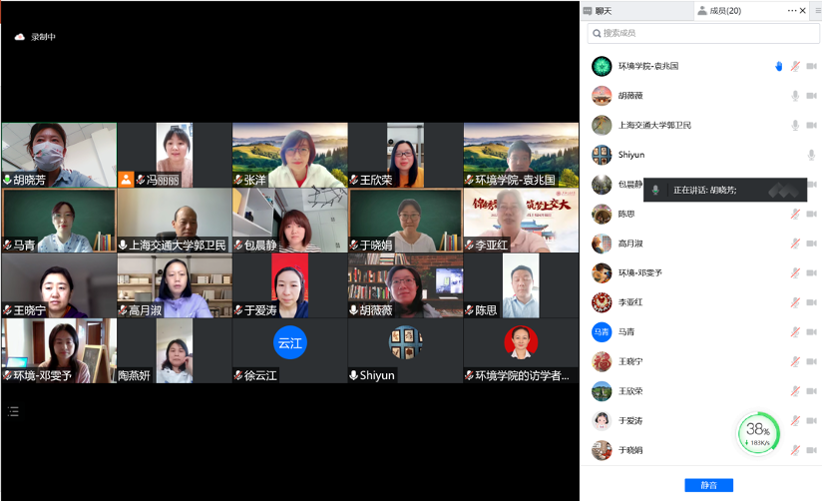This screenshot has width=822, height=502.
Task: Click the camera icon next to 马青
Action: (811, 332)
